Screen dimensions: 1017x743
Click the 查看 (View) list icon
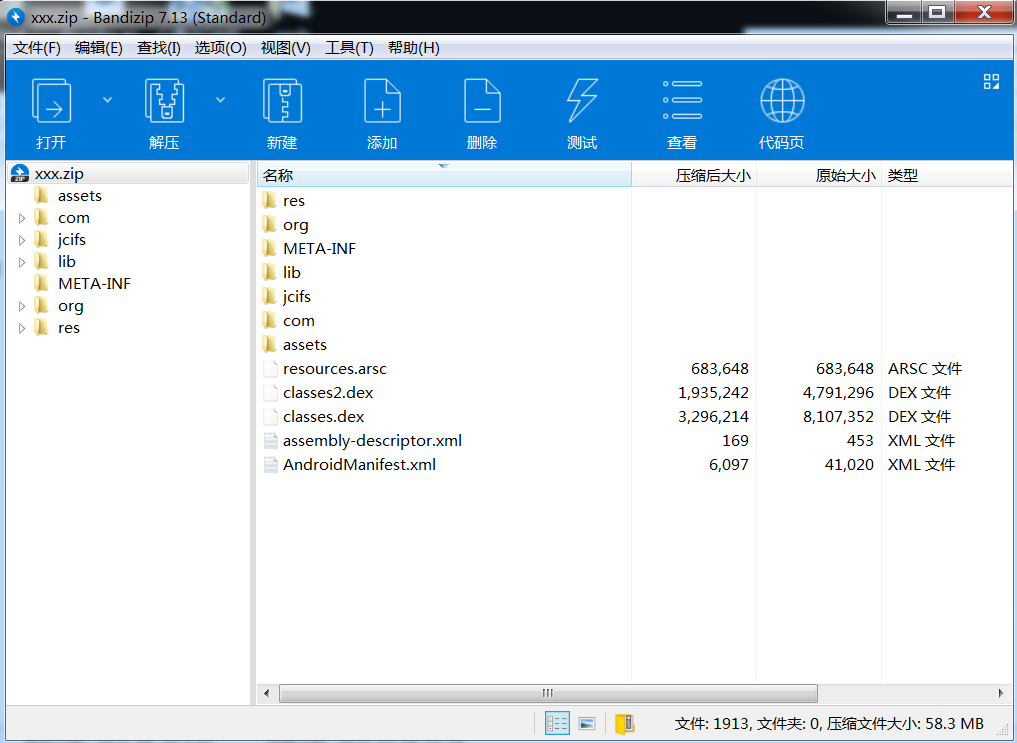pyautogui.click(x=682, y=103)
